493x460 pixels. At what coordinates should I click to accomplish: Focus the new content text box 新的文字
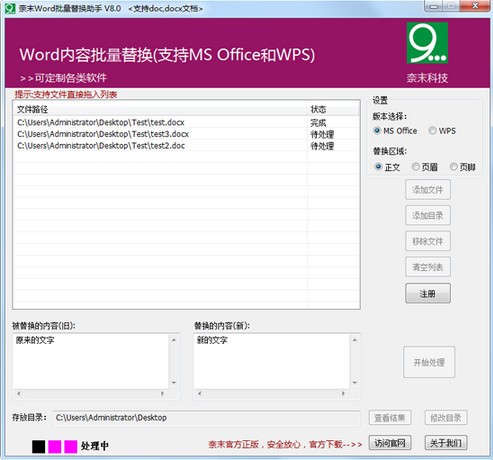271,361
